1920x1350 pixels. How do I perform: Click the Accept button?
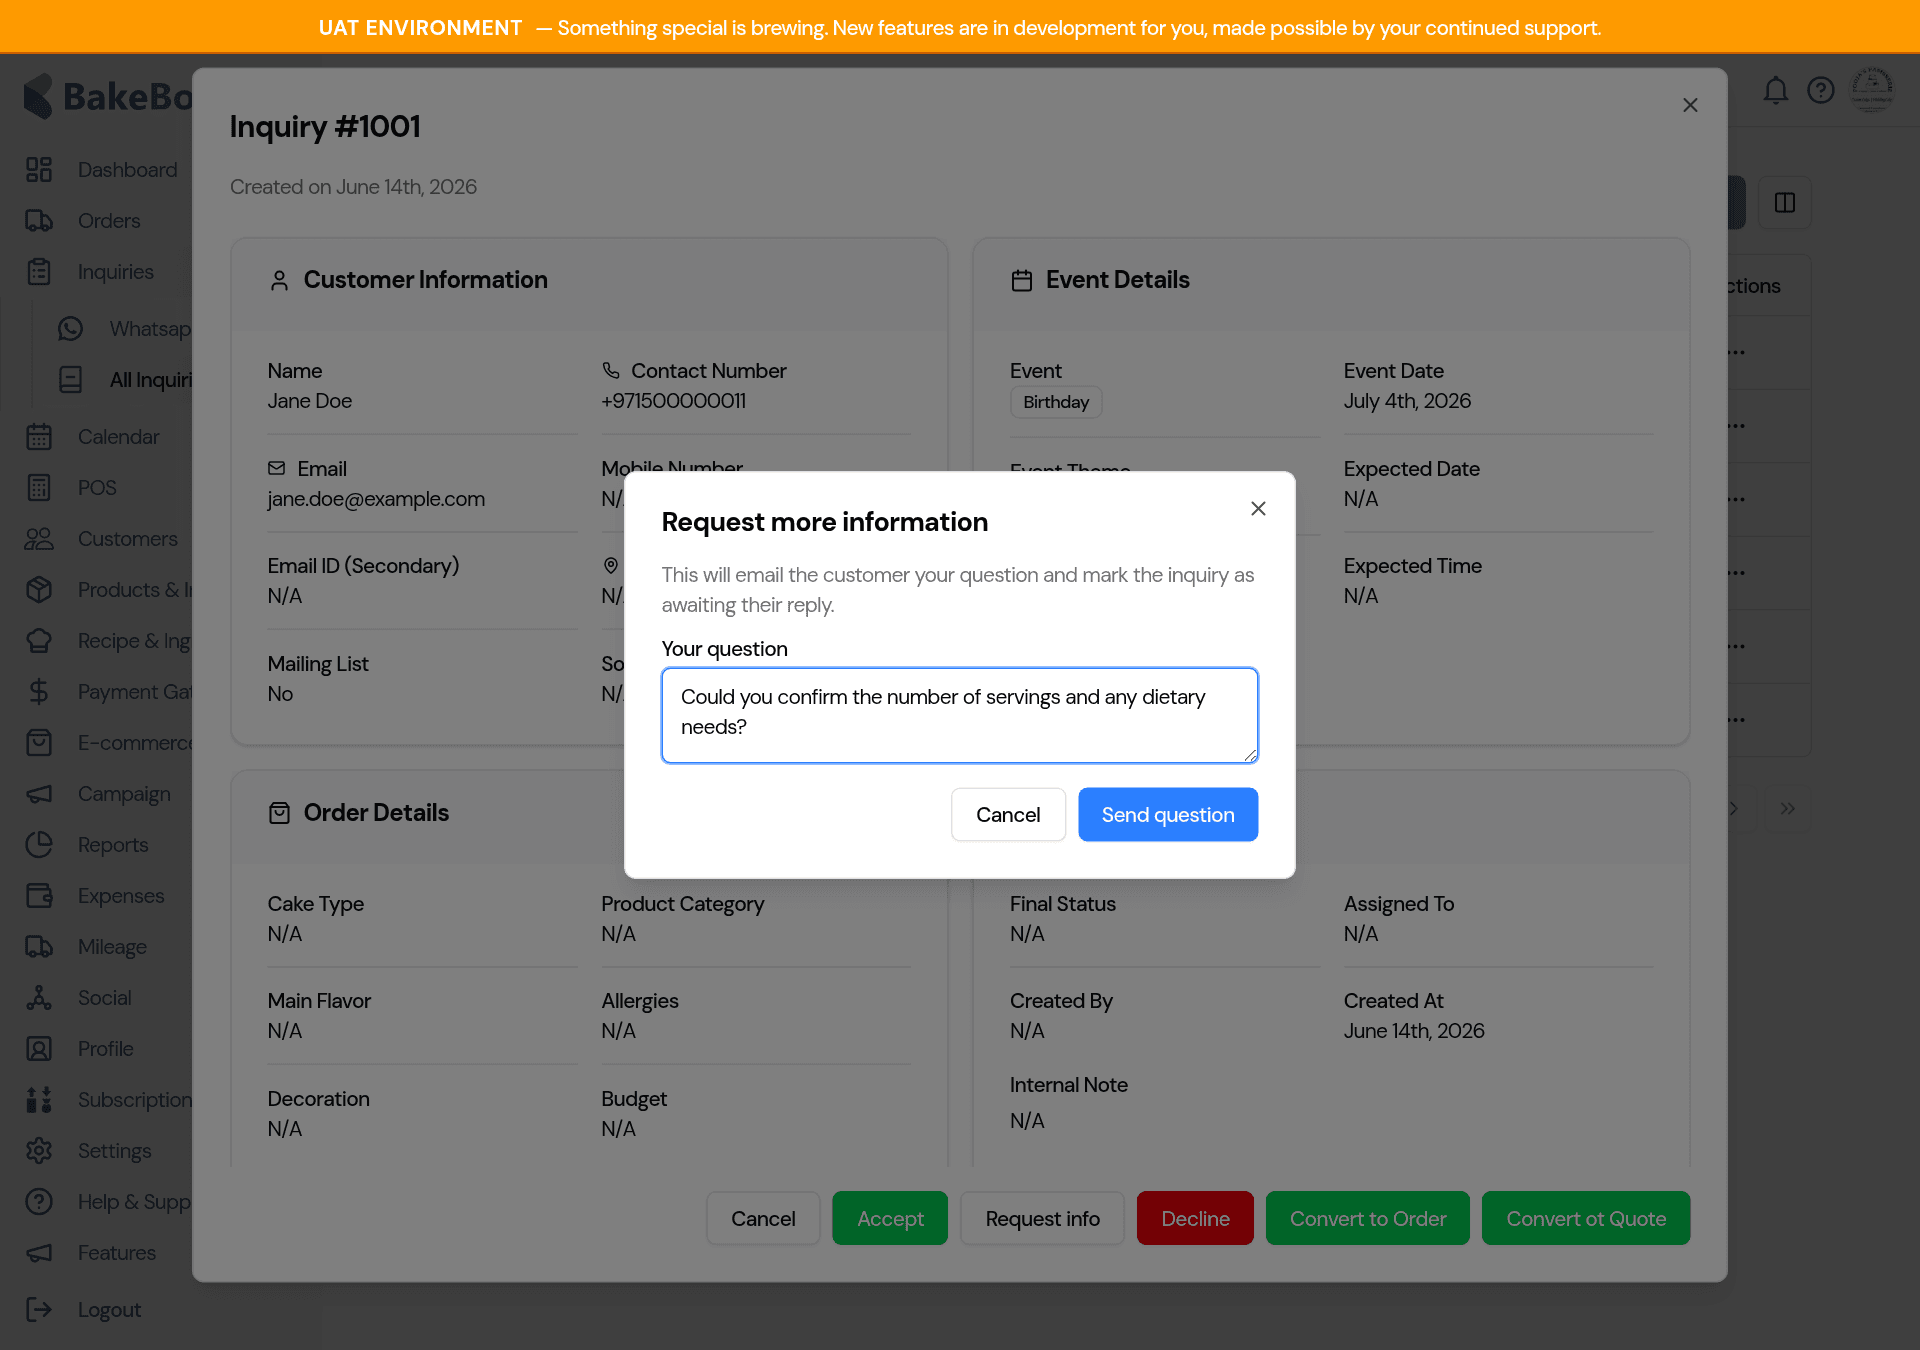(x=890, y=1219)
